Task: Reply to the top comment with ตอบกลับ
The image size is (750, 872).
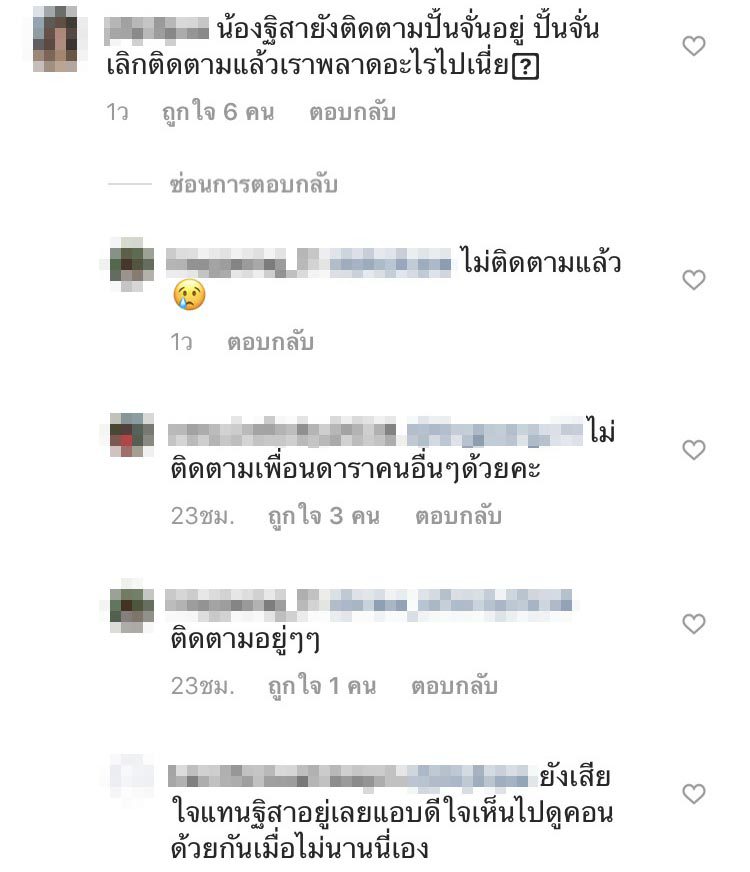Action: [352, 112]
